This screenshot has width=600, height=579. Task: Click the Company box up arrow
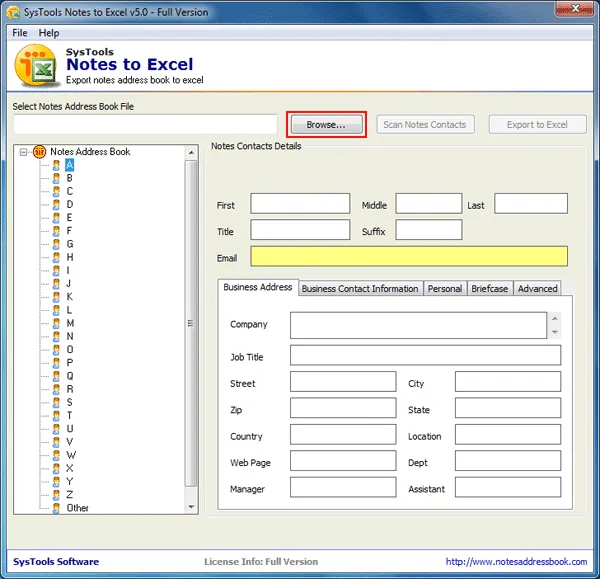554,318
